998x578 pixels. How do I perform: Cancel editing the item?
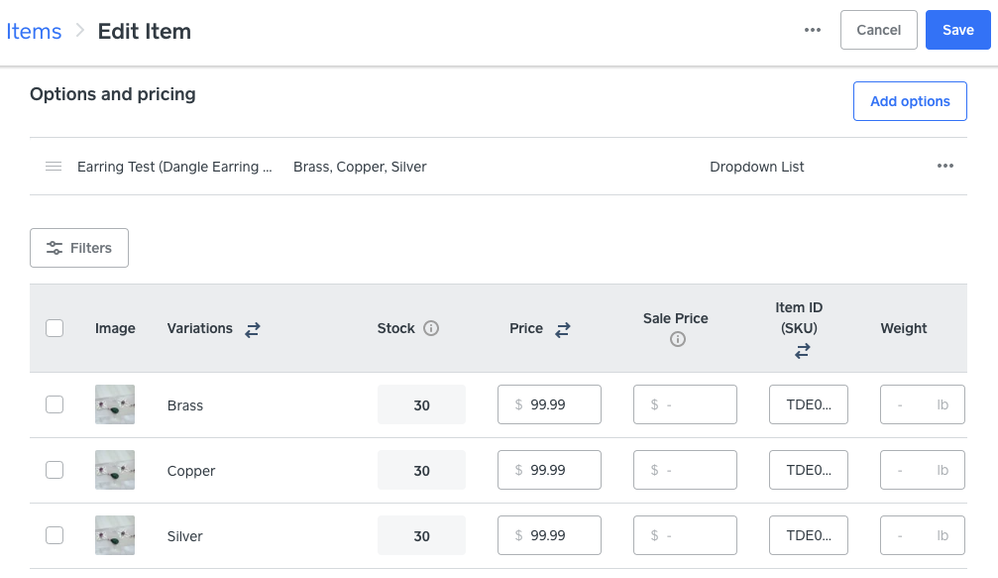(x=878, y=30)
